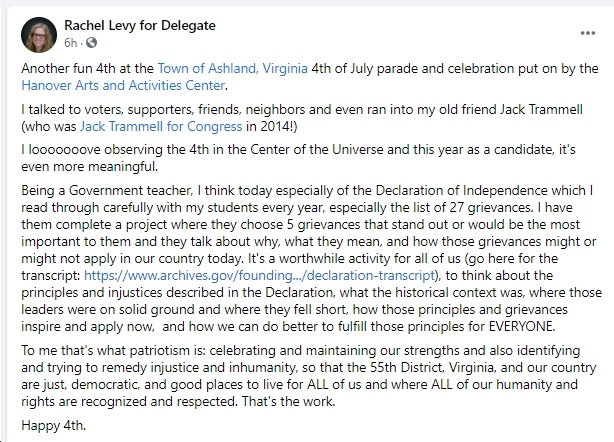The image size is (614, 442).
Task: Click the "To me that's what patriotism" paragraph
Action: 309,376
